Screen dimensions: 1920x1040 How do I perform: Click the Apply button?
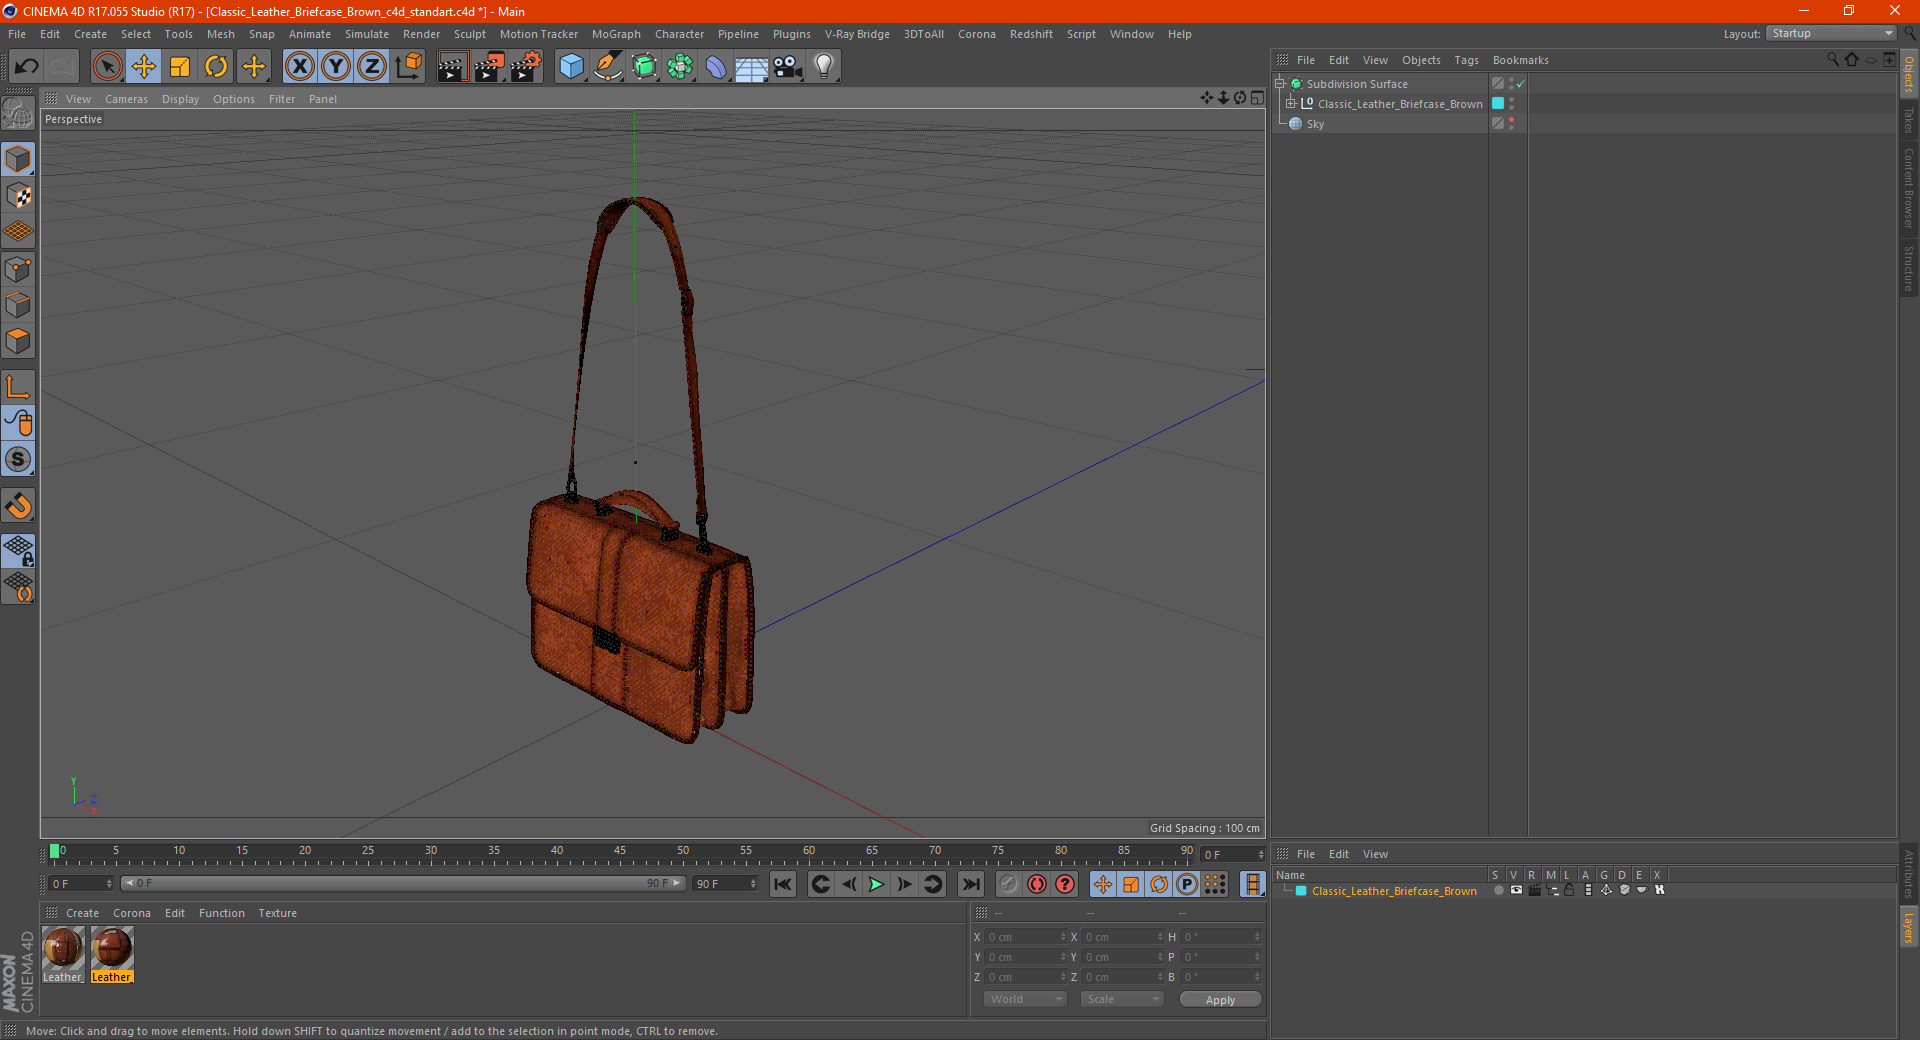[1220, 999]
